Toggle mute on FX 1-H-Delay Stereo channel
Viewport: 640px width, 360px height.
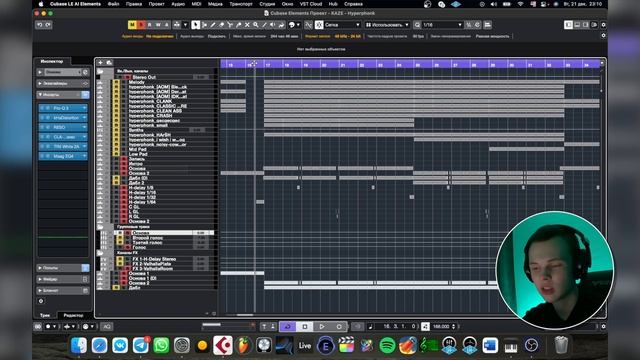120,259
